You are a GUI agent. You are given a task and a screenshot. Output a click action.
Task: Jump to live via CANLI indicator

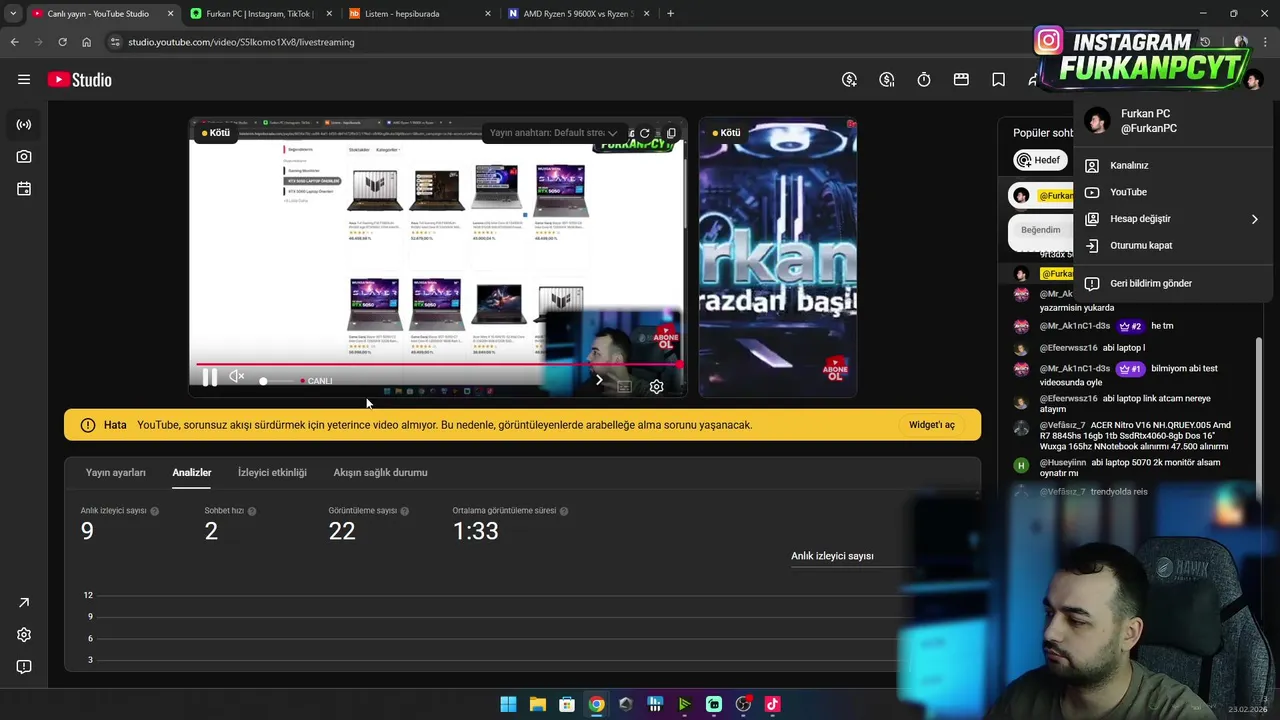(x=317, y=381)
